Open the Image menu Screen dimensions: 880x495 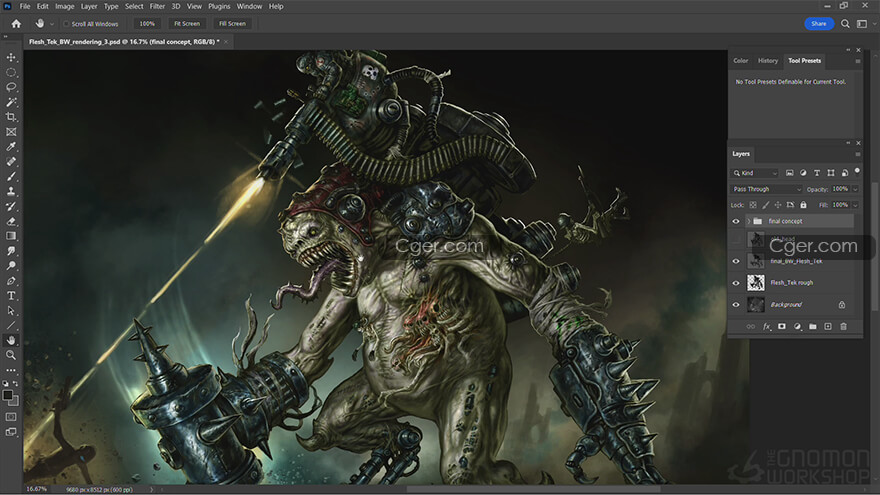65,6
